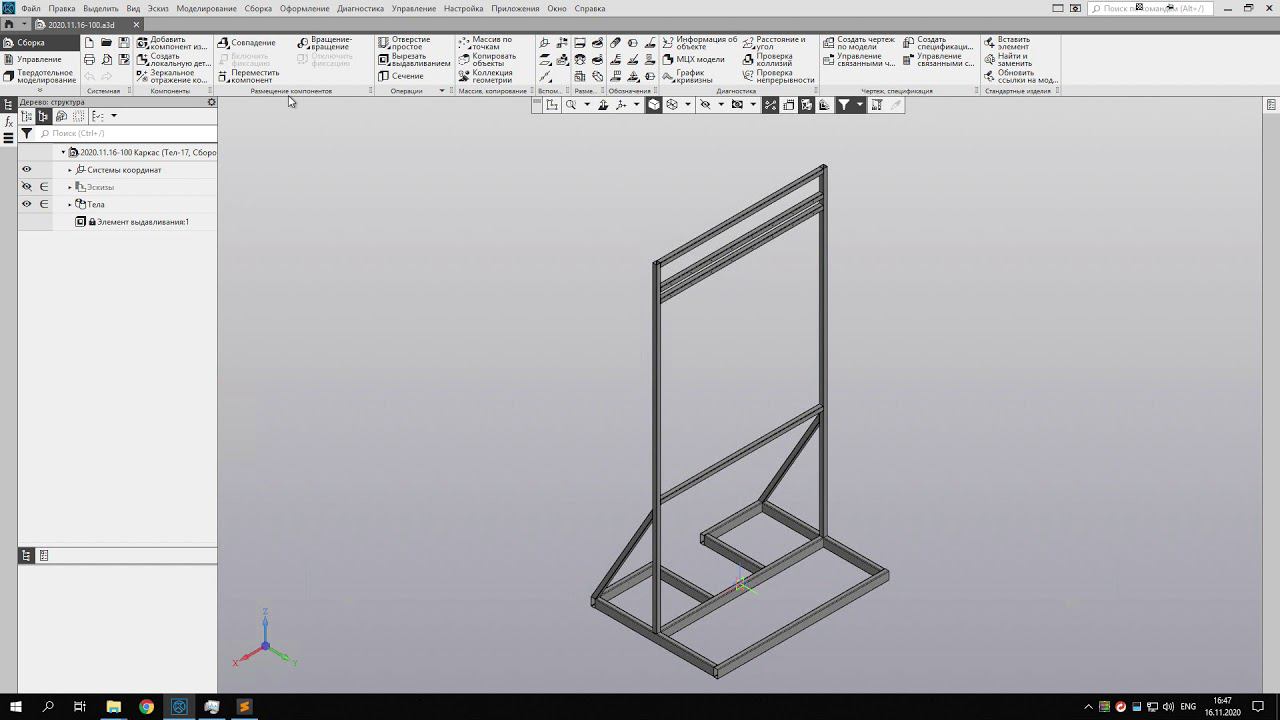The image size is (1280, 720).
Task: Open the tree display options dropdown arrow
Action: (x=113, y=117)
